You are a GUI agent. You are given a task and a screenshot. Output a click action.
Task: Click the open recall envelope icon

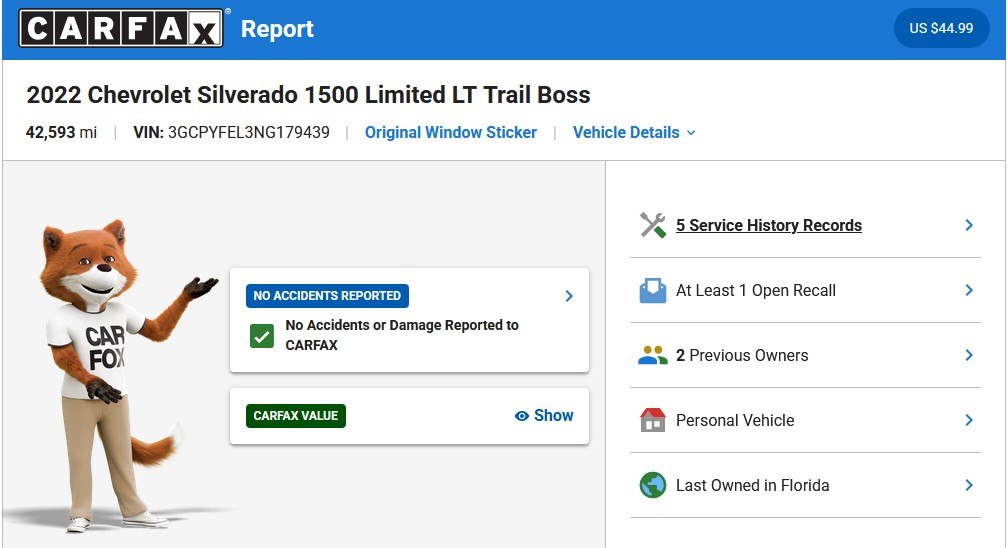[x=652, y=290]
